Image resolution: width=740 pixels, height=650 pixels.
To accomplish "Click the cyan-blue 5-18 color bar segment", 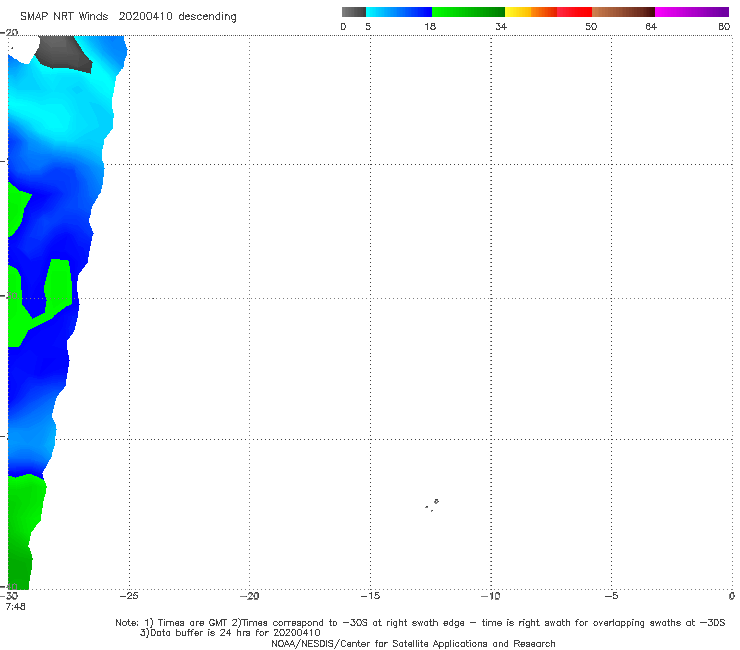I will [399, 12].
